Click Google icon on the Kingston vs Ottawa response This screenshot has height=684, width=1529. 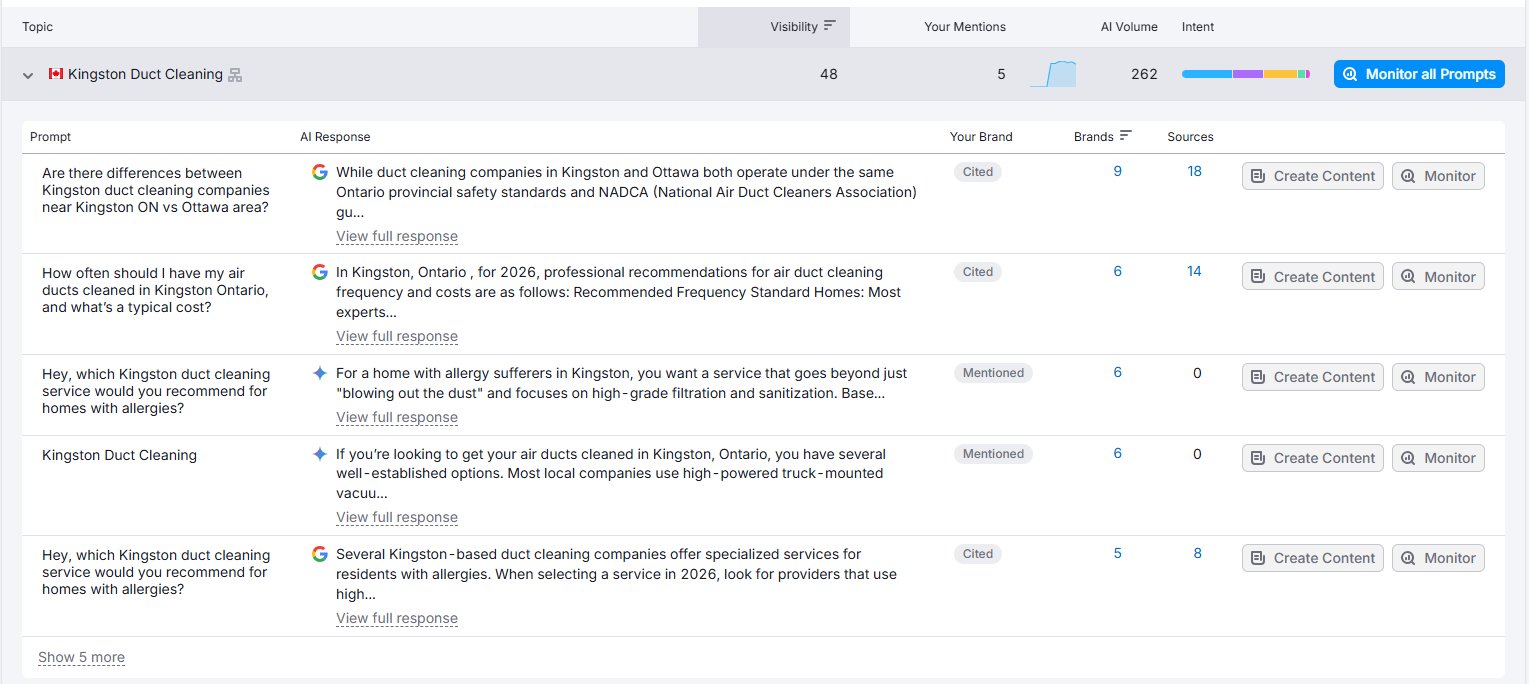[x=320, y=172]
